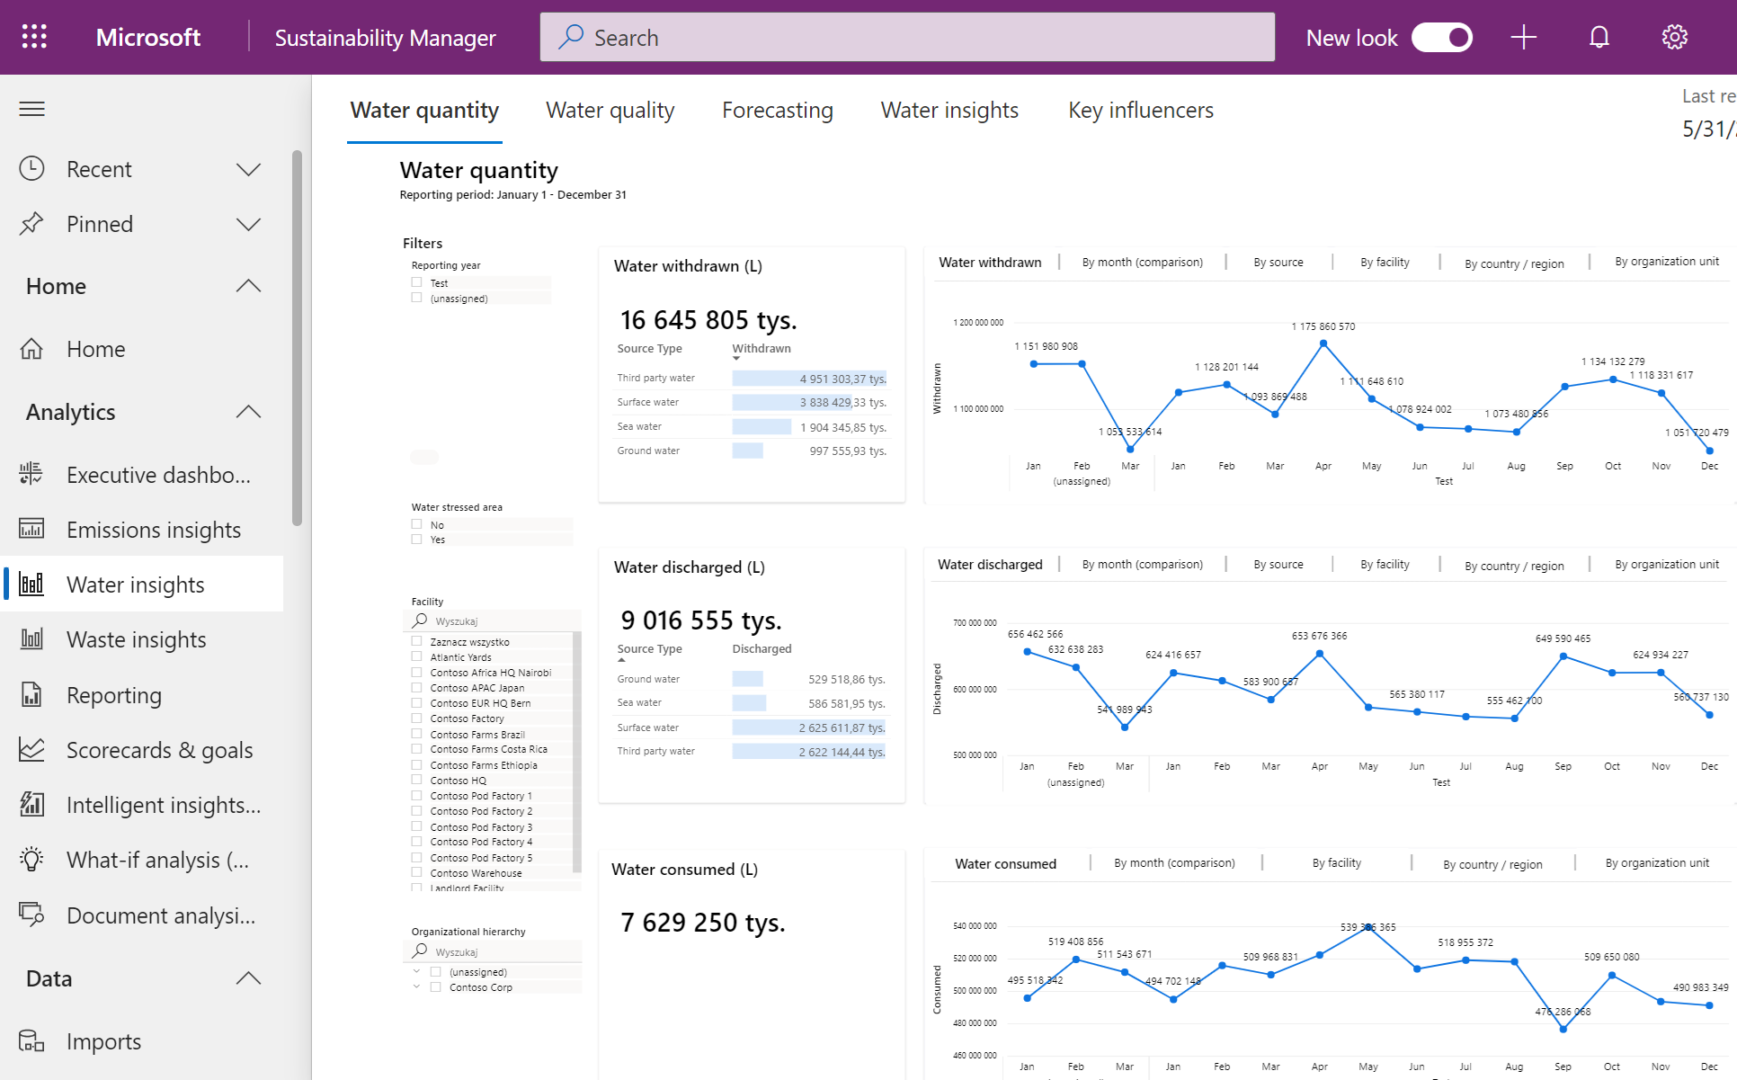This screenshot has width=1737, height=1080.
Task: Click the Home house icon
Action: [x=32, y=348]
